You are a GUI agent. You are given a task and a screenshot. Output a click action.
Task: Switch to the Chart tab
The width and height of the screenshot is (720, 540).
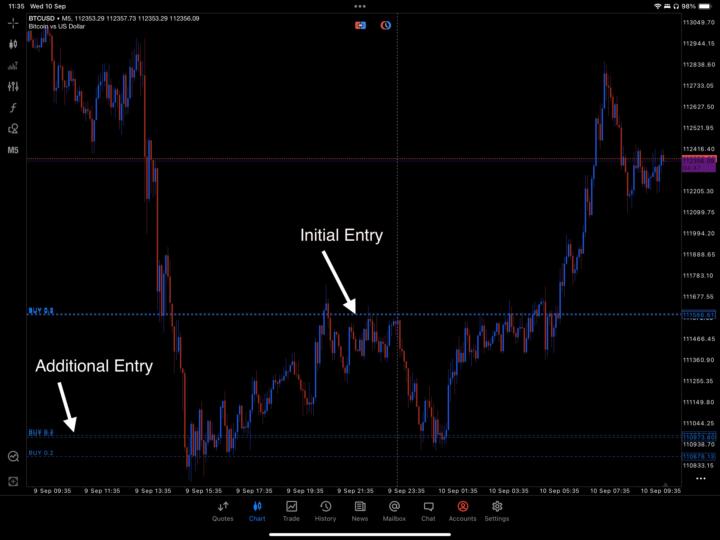tap(257, 511)
